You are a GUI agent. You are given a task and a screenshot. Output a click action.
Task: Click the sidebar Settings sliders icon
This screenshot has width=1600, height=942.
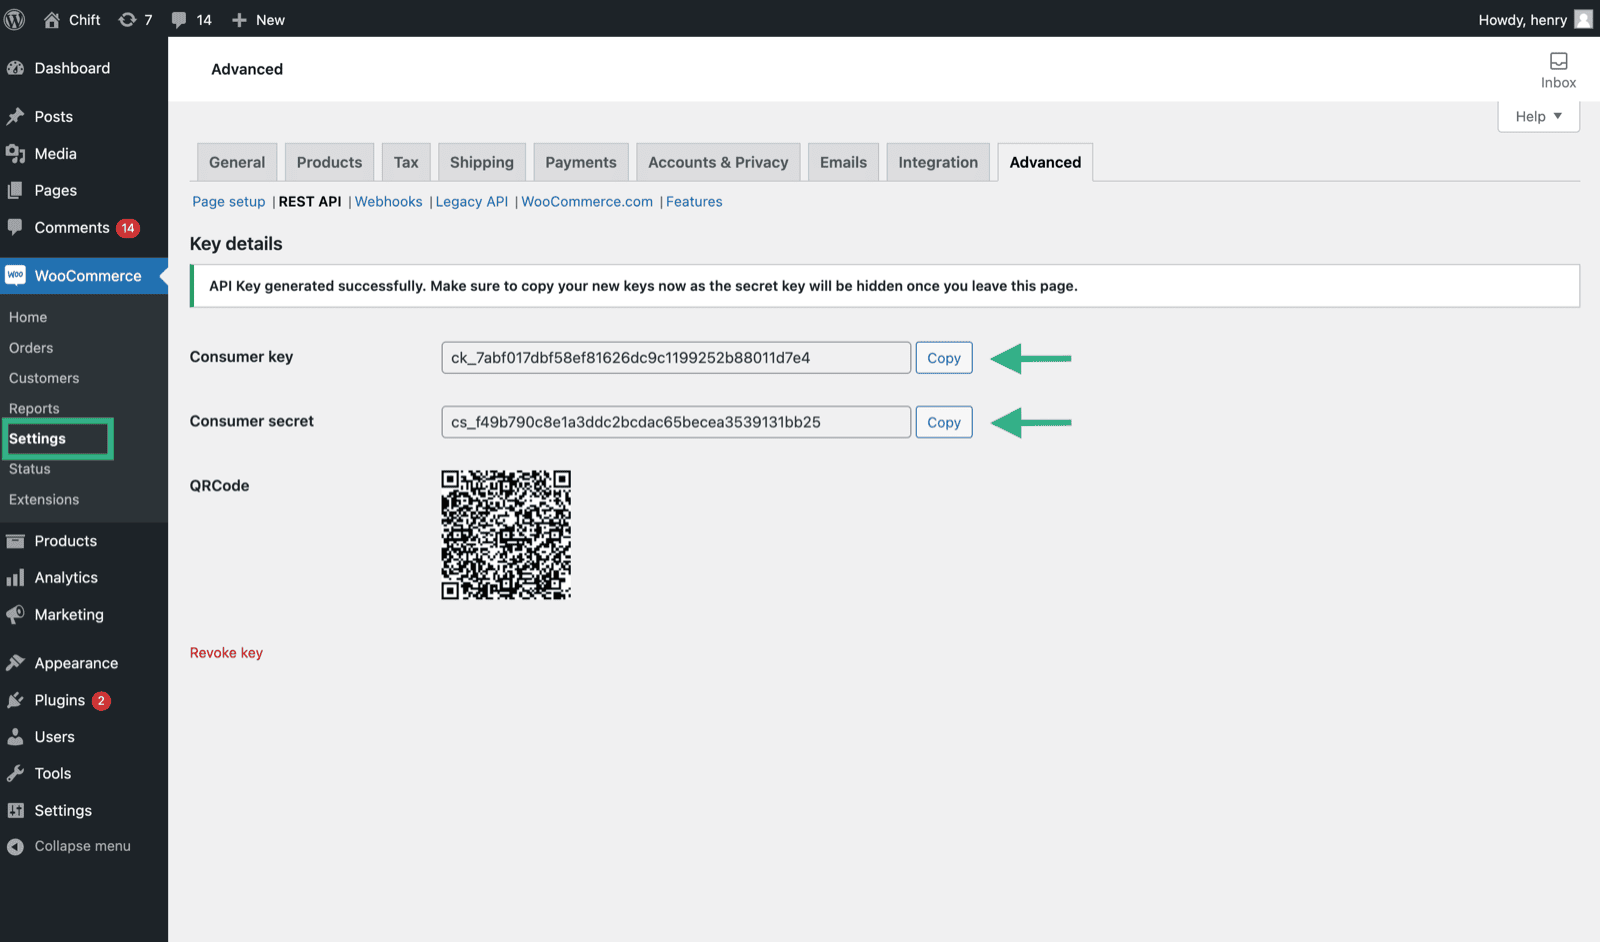pos(15,810)
